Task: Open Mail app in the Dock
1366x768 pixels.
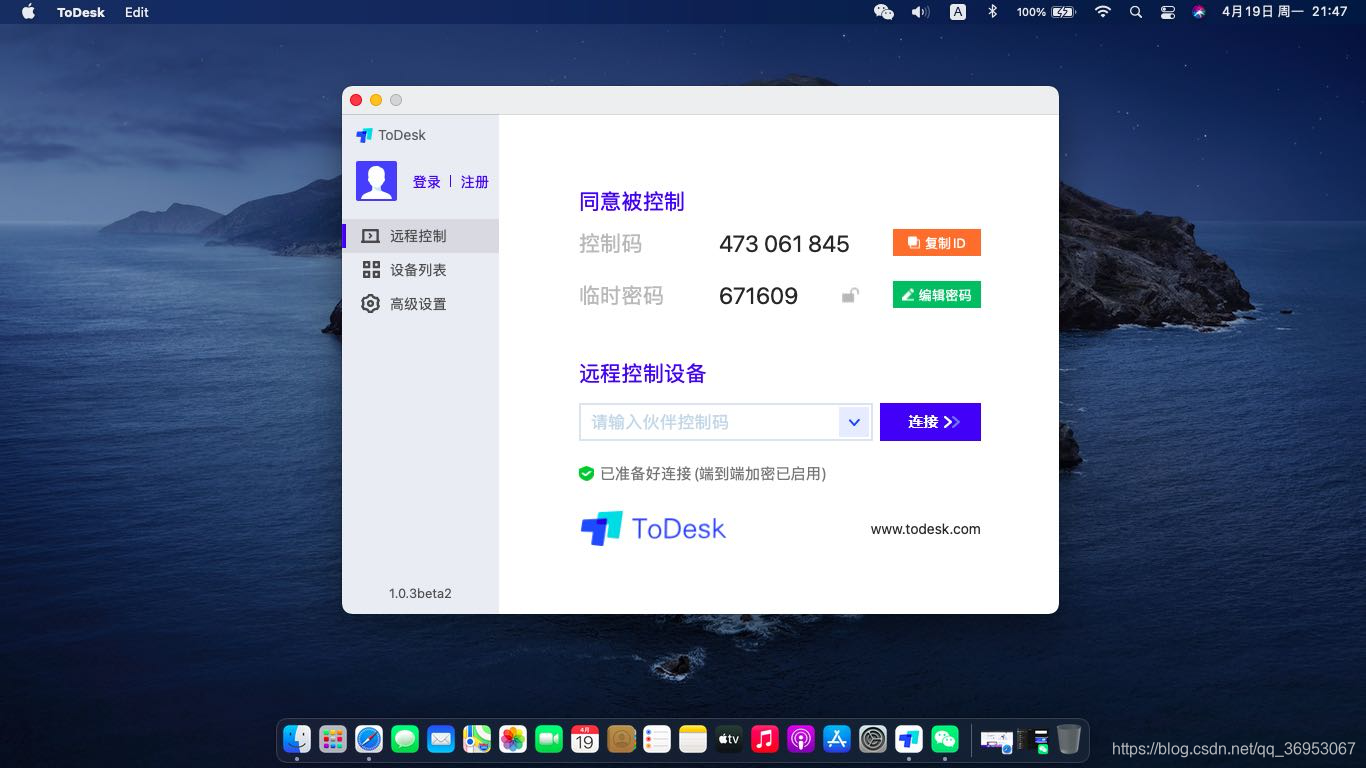Action: [441, 739]
